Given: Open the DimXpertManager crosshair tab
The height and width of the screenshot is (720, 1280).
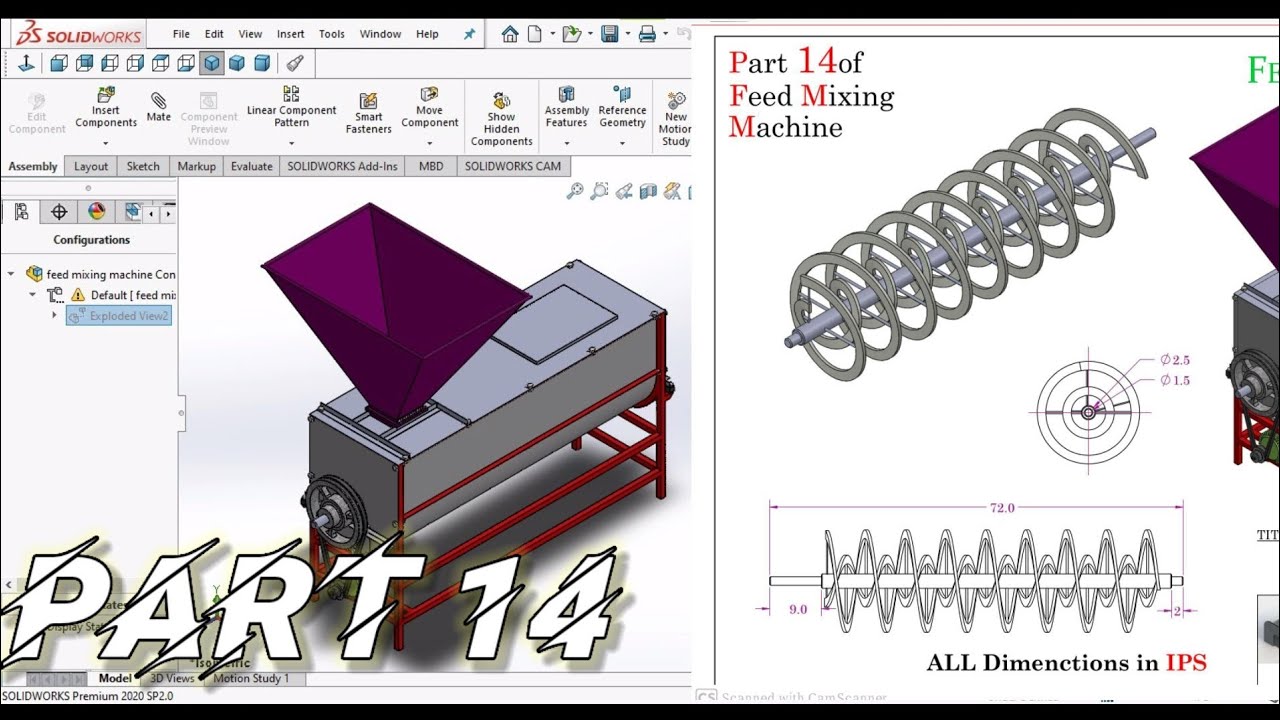Looking at the screenshot, I should [59, 212].
